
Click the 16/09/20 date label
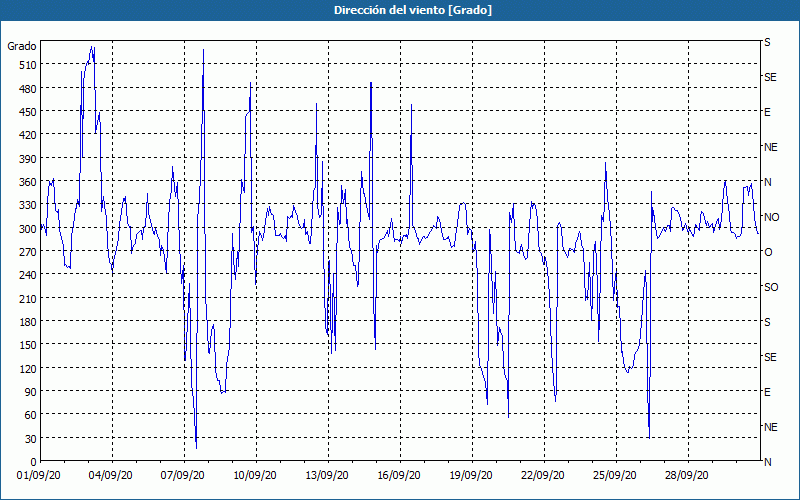(398, 476)
